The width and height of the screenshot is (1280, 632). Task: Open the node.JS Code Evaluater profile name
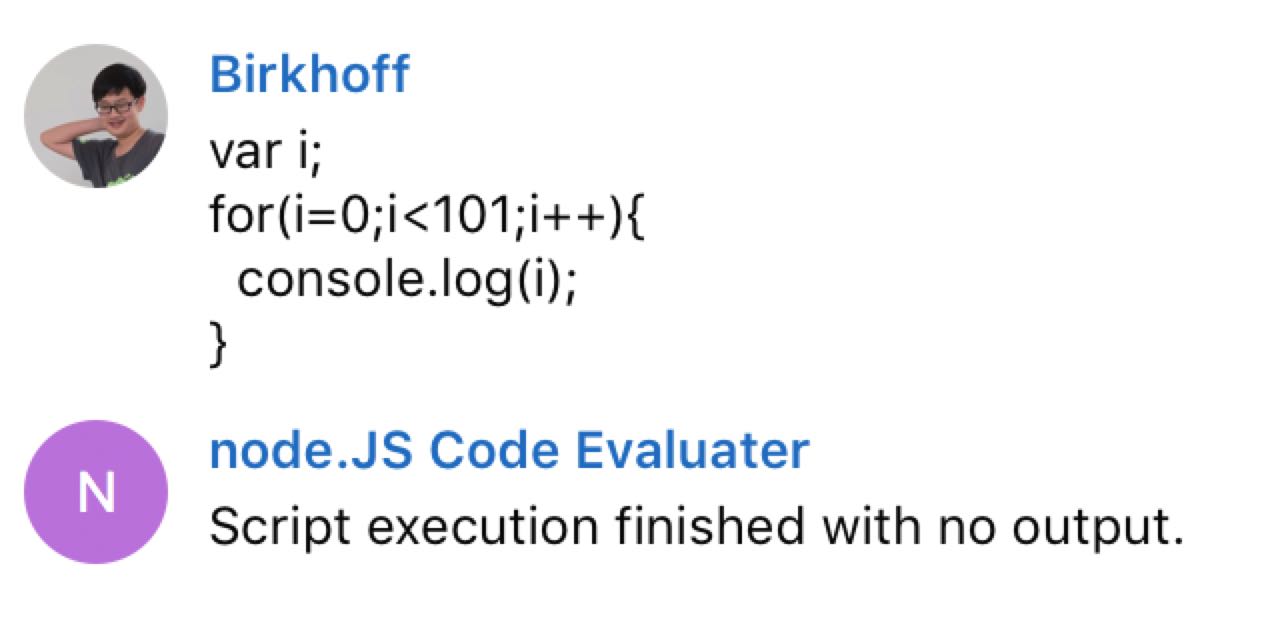508,451
